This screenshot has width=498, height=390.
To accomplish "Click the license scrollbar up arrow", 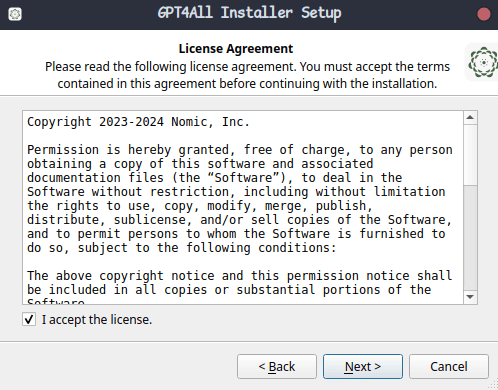I will (x=470, y=117).
